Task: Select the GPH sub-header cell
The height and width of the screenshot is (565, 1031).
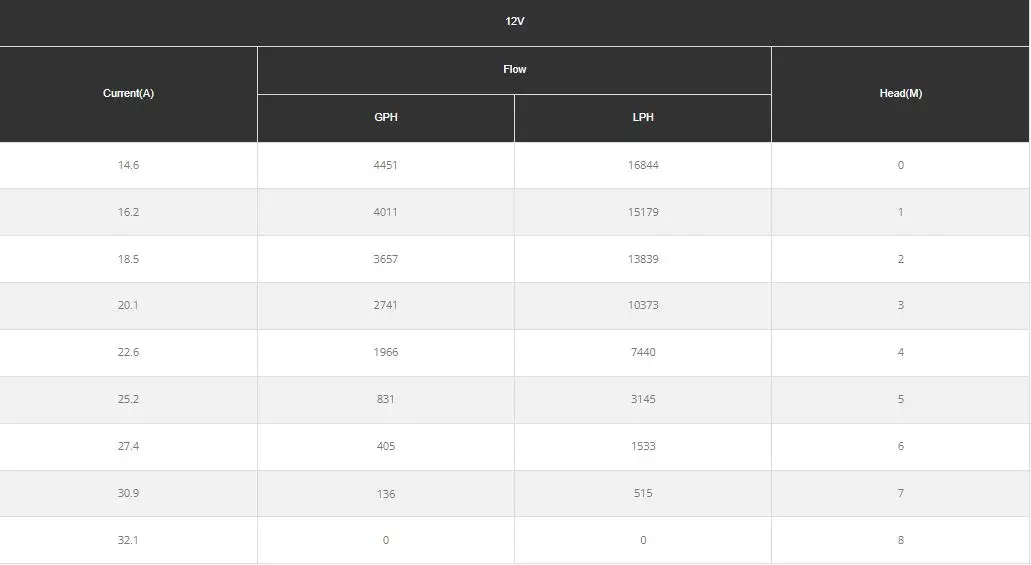Action: [x=385, y=117]
